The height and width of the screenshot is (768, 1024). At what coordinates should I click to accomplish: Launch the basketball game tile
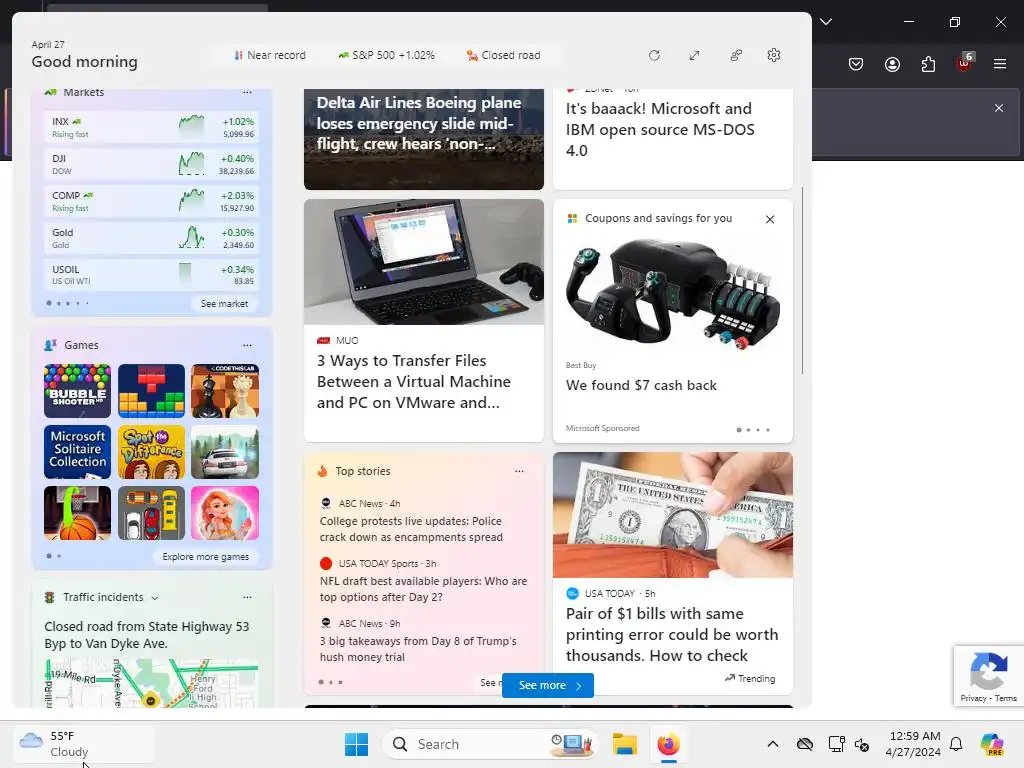pyautogui.click(x=78, y=513)
